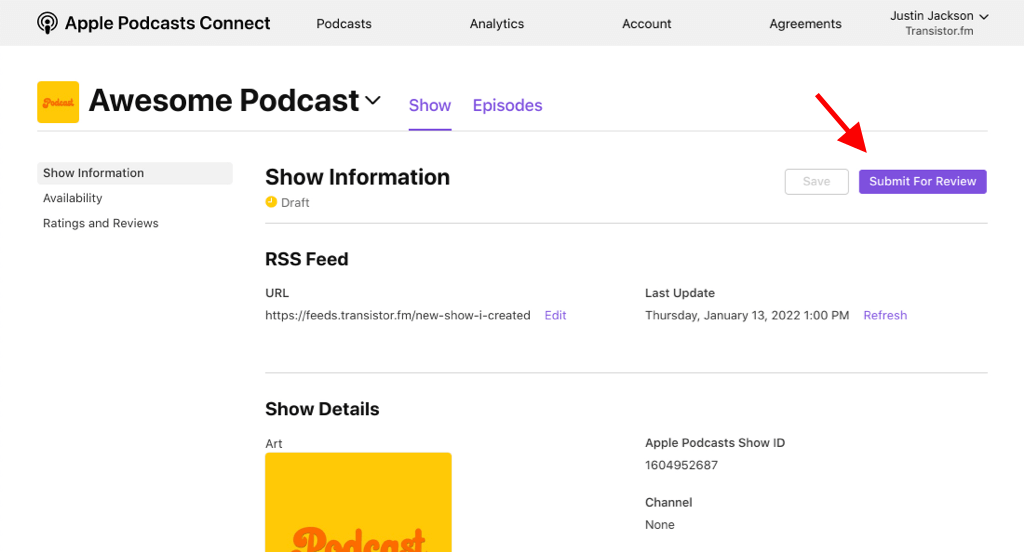1024x552 pixels.
Task: Edit the RSS feed URL
Action: [x=555, y=315]
